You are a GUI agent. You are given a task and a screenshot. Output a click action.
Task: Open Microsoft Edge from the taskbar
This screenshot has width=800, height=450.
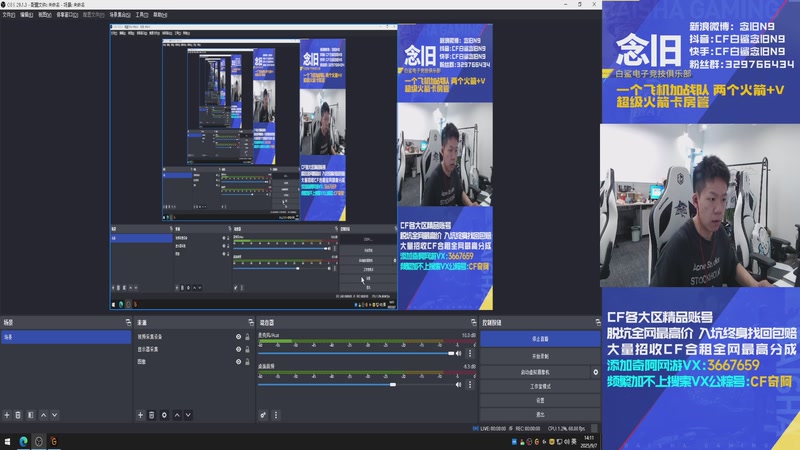[23, 441]
